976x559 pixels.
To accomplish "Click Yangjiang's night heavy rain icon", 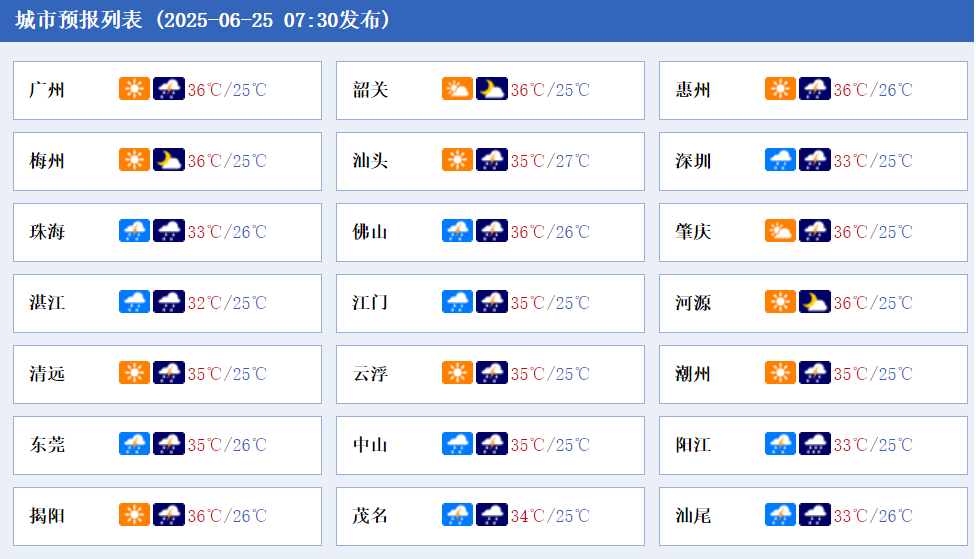I will point(815,444).
